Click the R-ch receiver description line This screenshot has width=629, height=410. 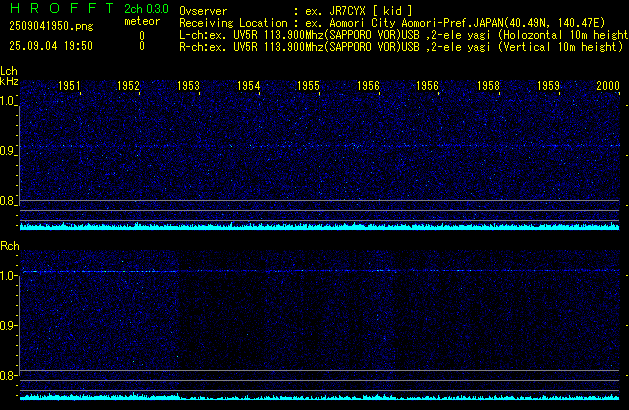coord(401,47)
